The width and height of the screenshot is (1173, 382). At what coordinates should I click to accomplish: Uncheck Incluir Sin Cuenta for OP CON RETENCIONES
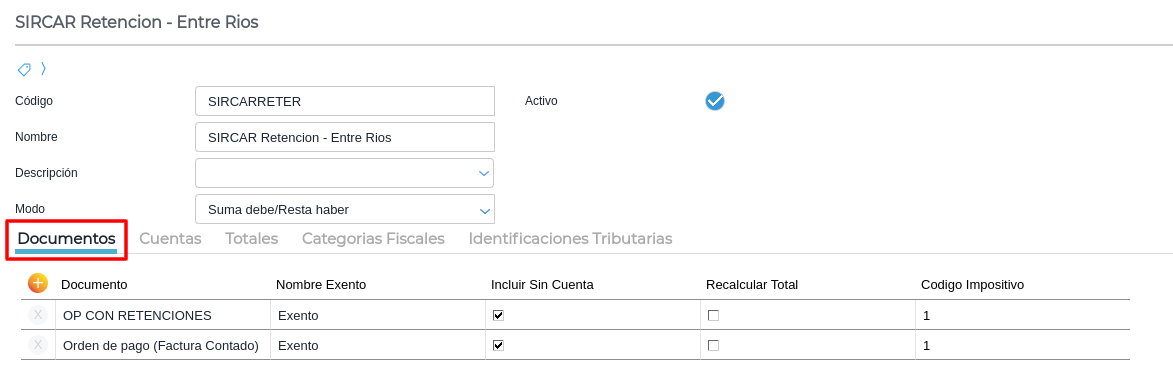(x=498, y=315)
